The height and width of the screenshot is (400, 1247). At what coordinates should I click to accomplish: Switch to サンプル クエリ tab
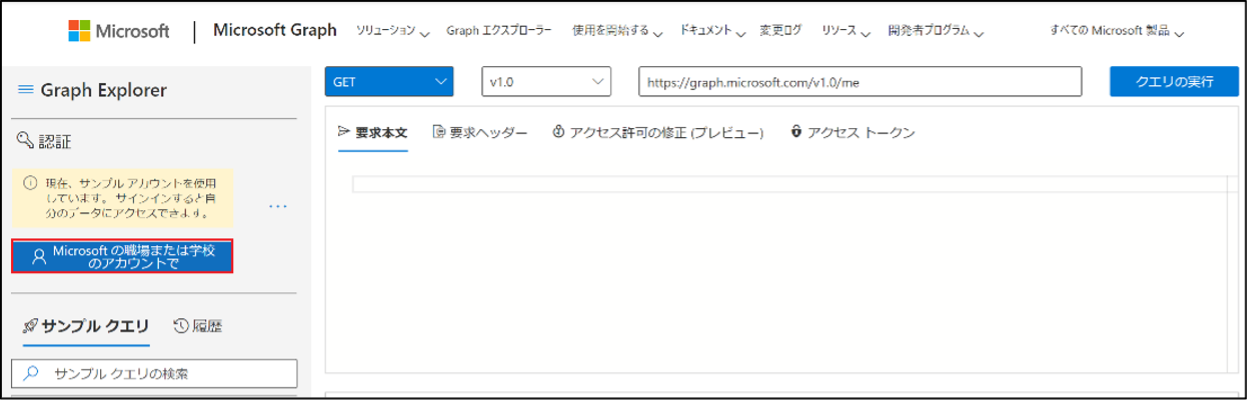pyautogui.click(x=85, y=326)
